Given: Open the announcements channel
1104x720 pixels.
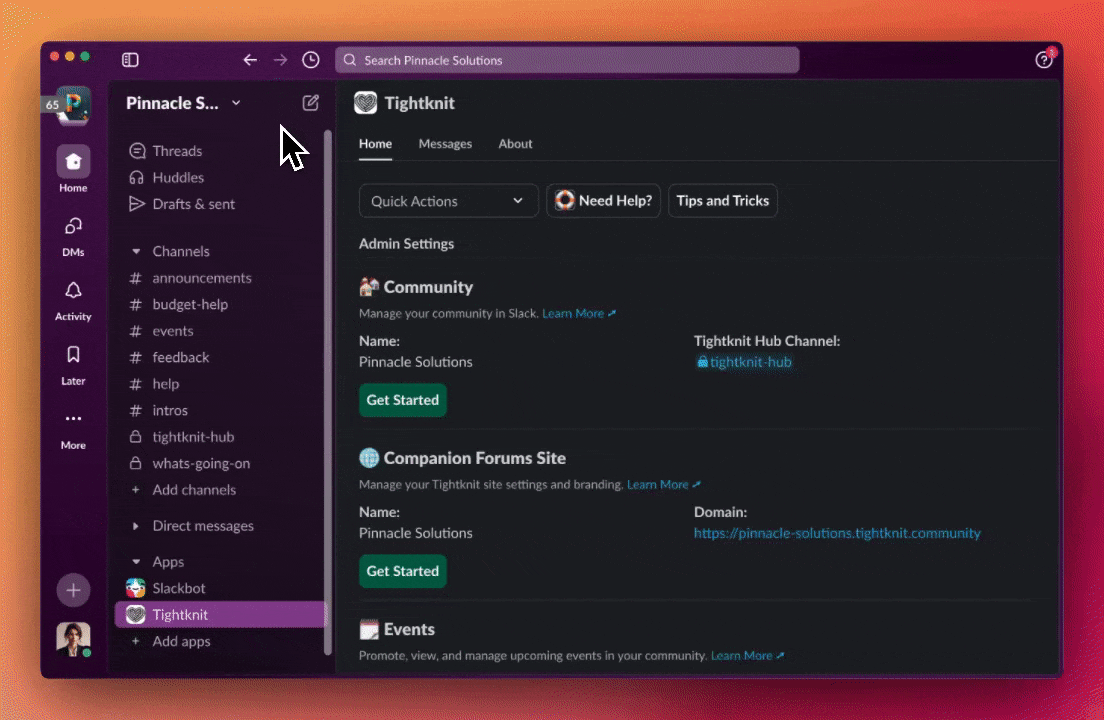Looking at the screenshot, I should (x=201, y=278).
